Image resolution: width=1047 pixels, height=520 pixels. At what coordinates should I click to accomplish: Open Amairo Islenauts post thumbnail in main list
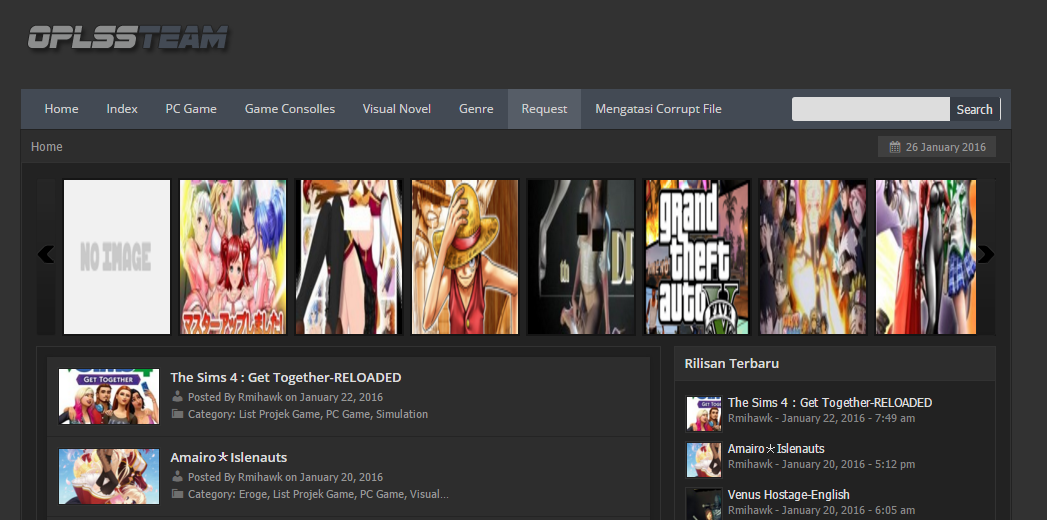pyautogui.click(x=109, y=477)
